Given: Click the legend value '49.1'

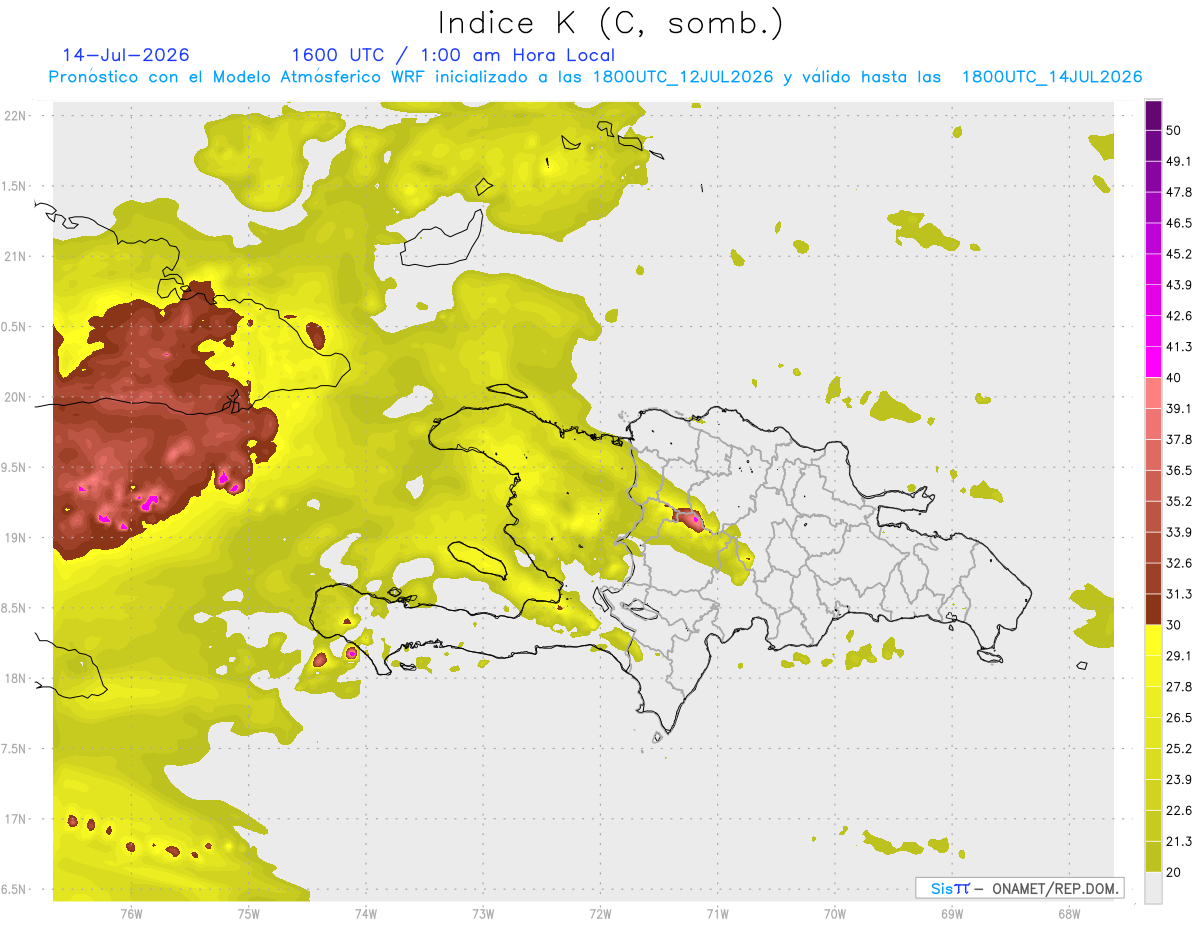Looking at the screenshot, I should [x=1179, y=161].
